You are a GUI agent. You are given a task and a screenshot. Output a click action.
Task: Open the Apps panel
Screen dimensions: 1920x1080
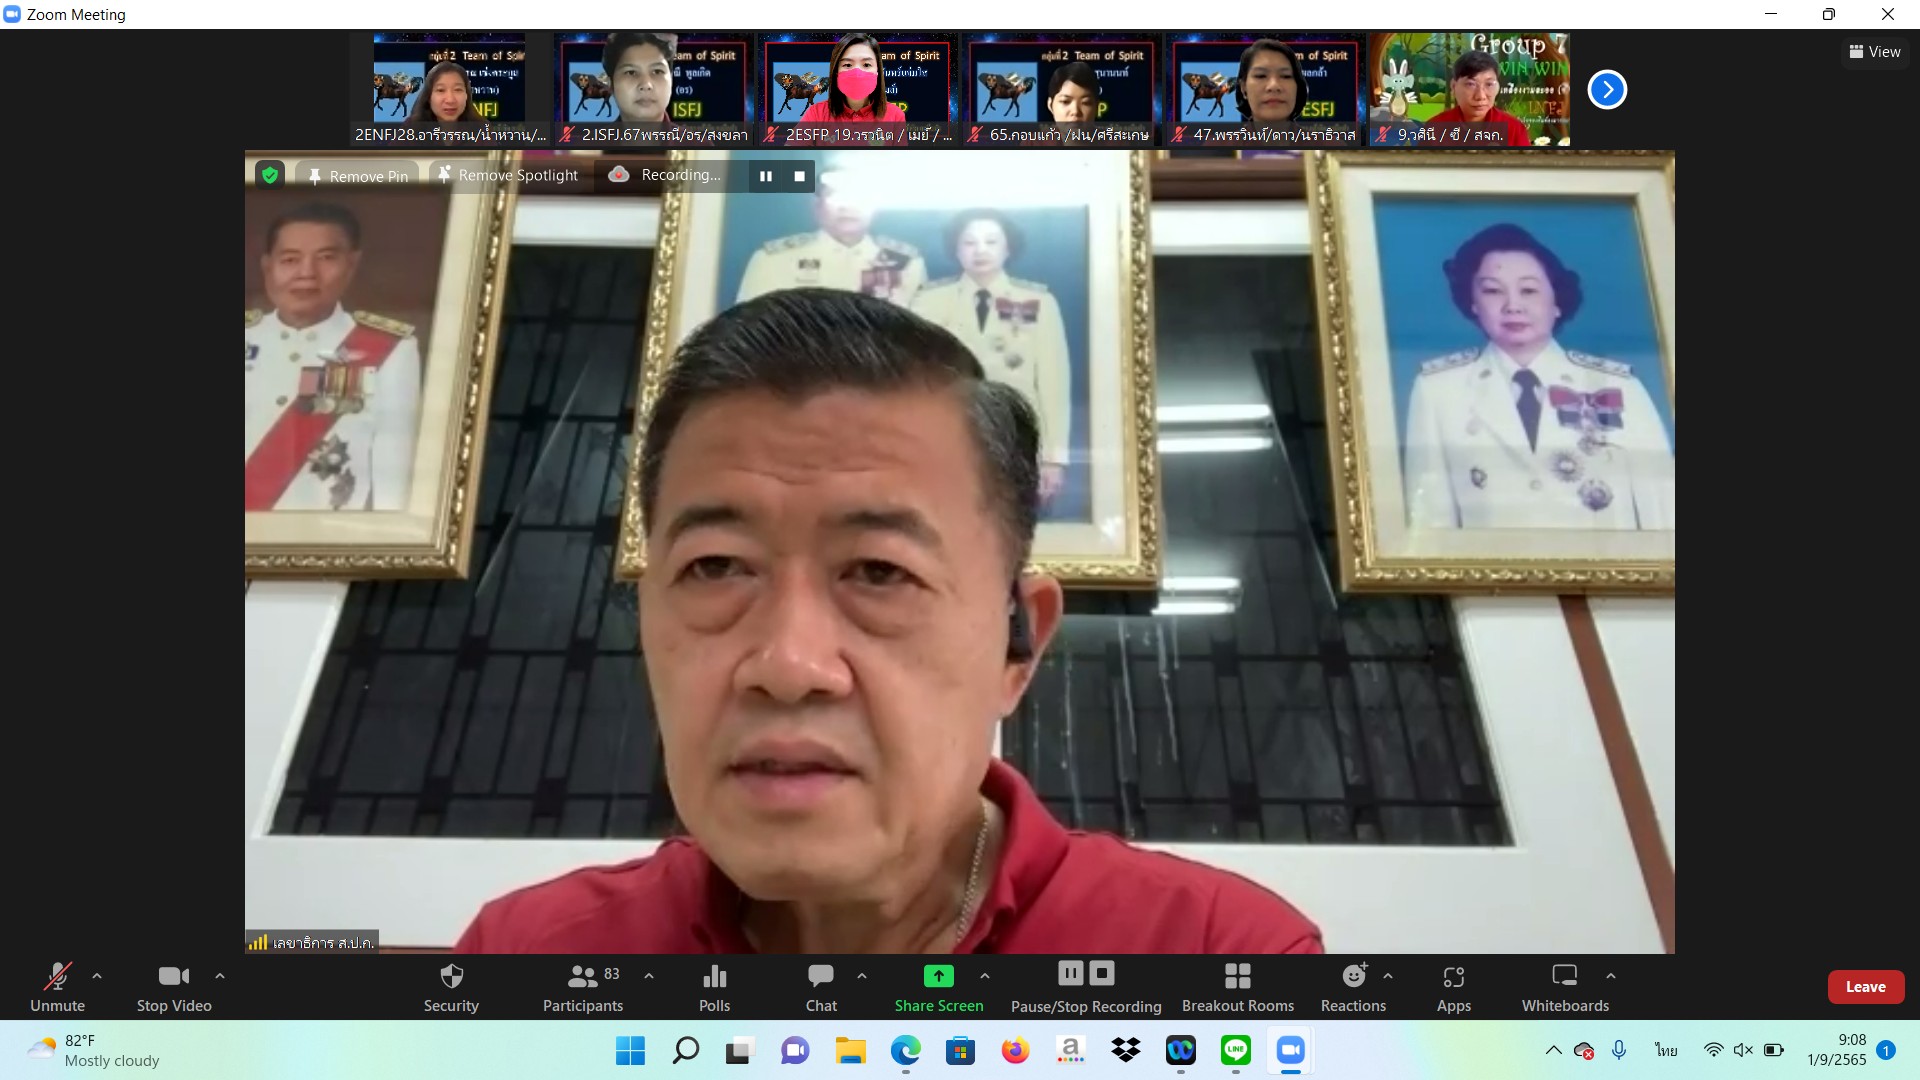1453,986
